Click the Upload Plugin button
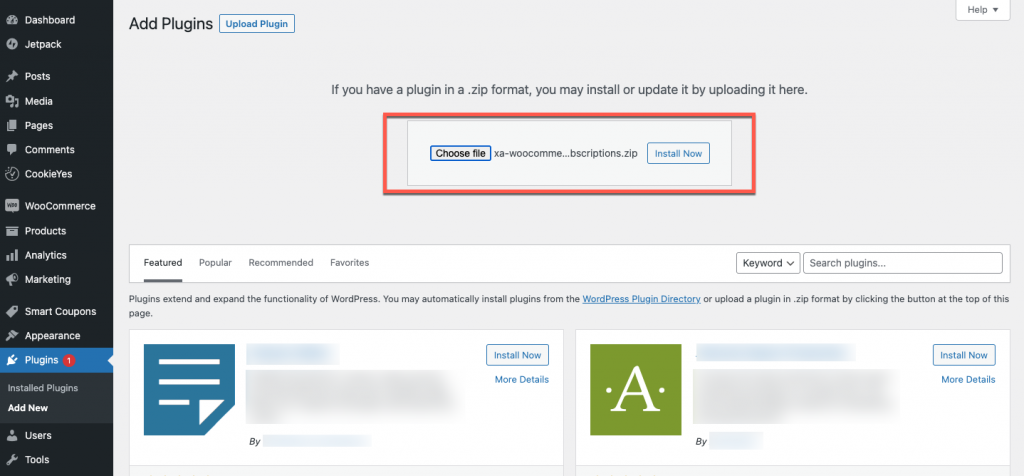 (x=257, y=24)
